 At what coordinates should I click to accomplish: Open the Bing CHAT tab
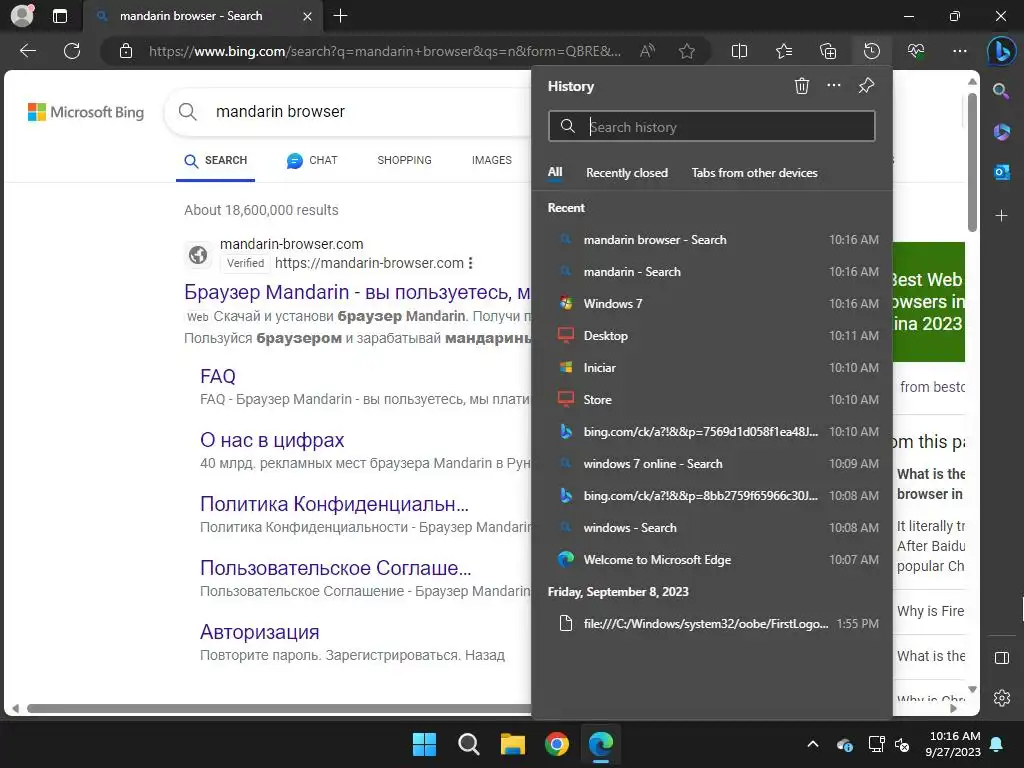click(x=312, y=161)
